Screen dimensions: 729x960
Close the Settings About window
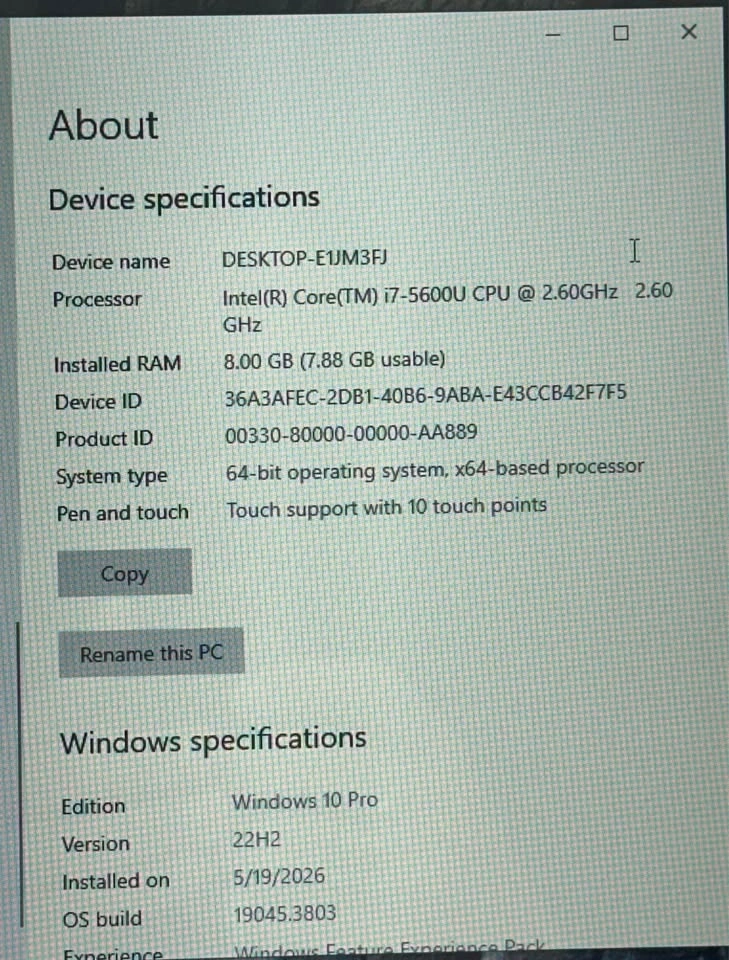tap(689, 32)
